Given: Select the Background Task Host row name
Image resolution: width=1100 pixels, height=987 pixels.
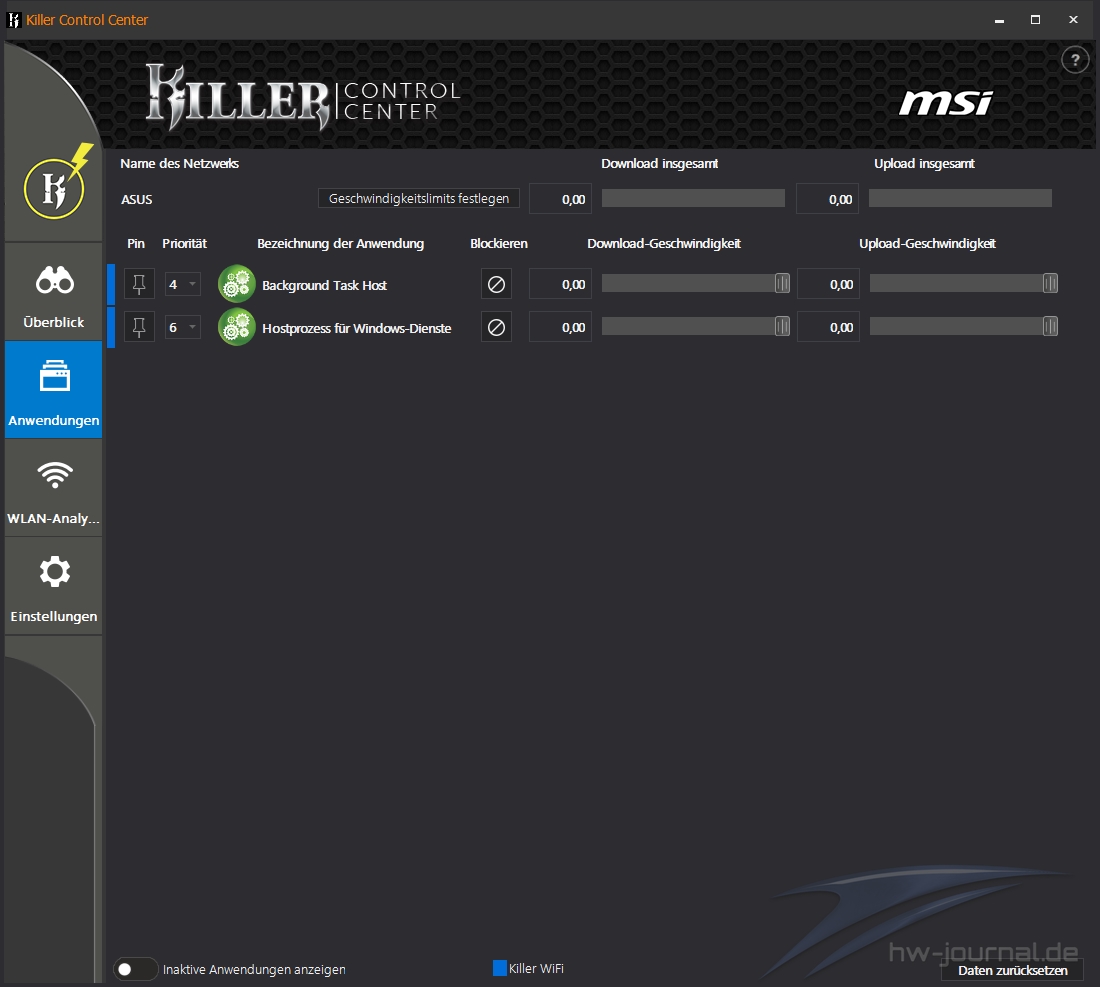Looking at the screenshot, I should tap(324, 285).
